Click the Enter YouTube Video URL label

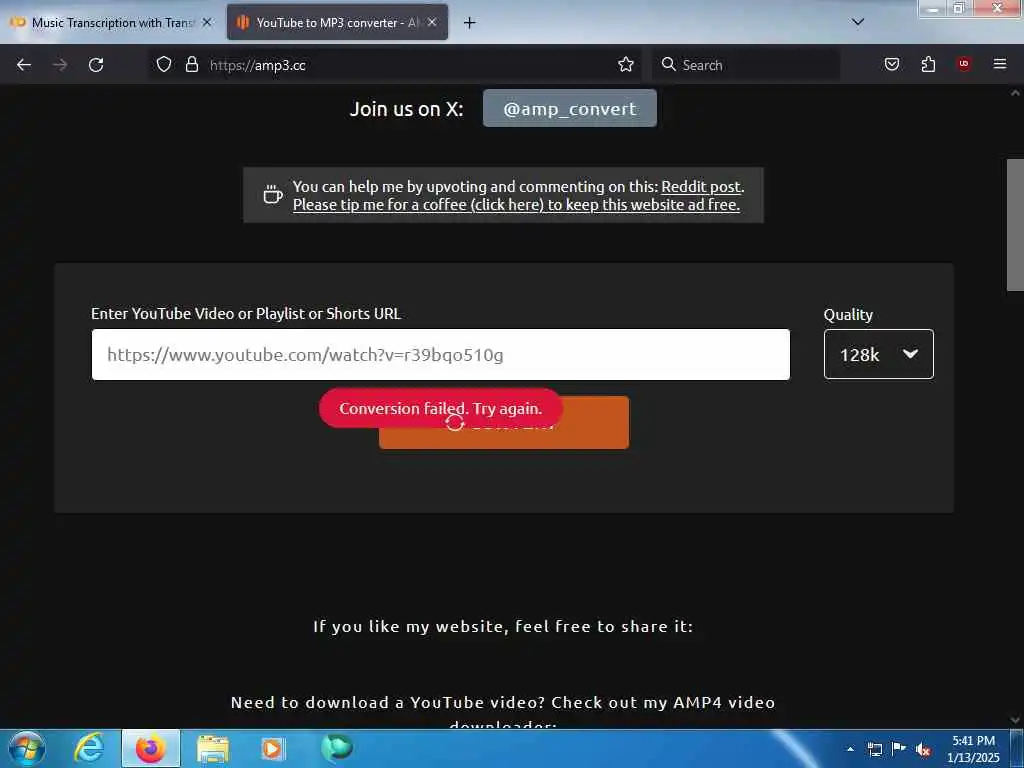[246, 313]
